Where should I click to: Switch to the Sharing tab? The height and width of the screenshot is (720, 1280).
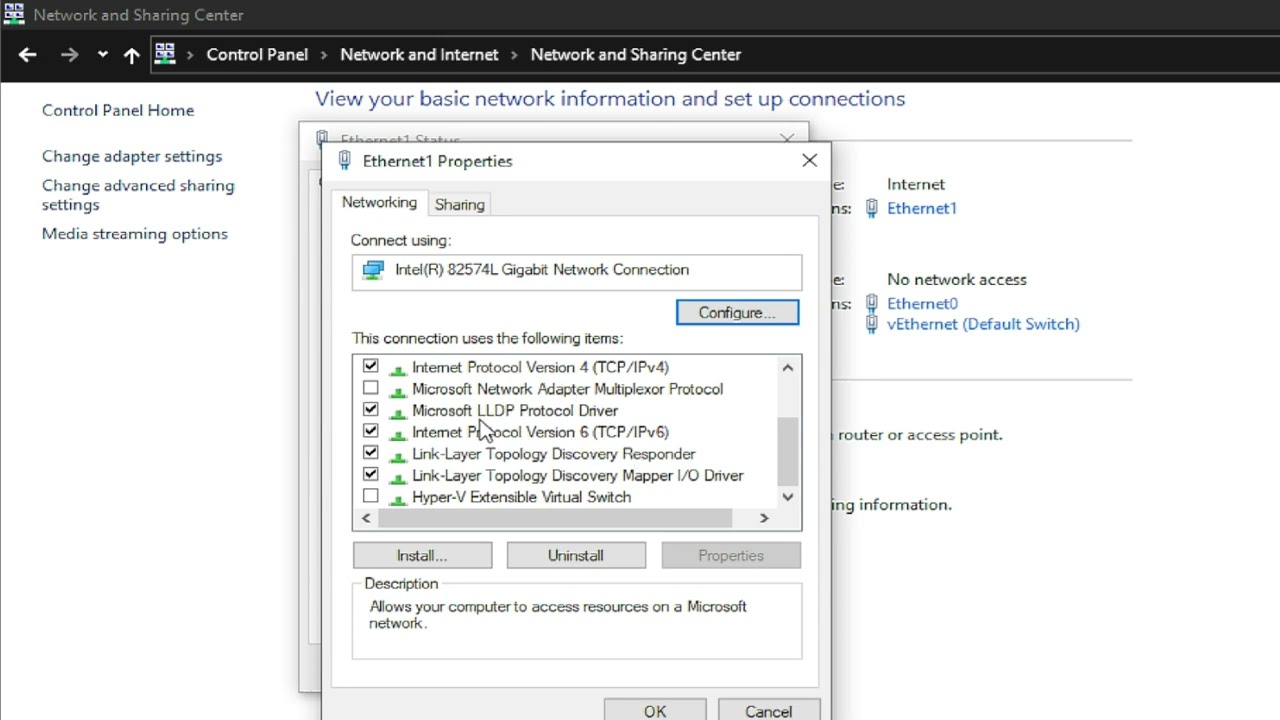459,204
